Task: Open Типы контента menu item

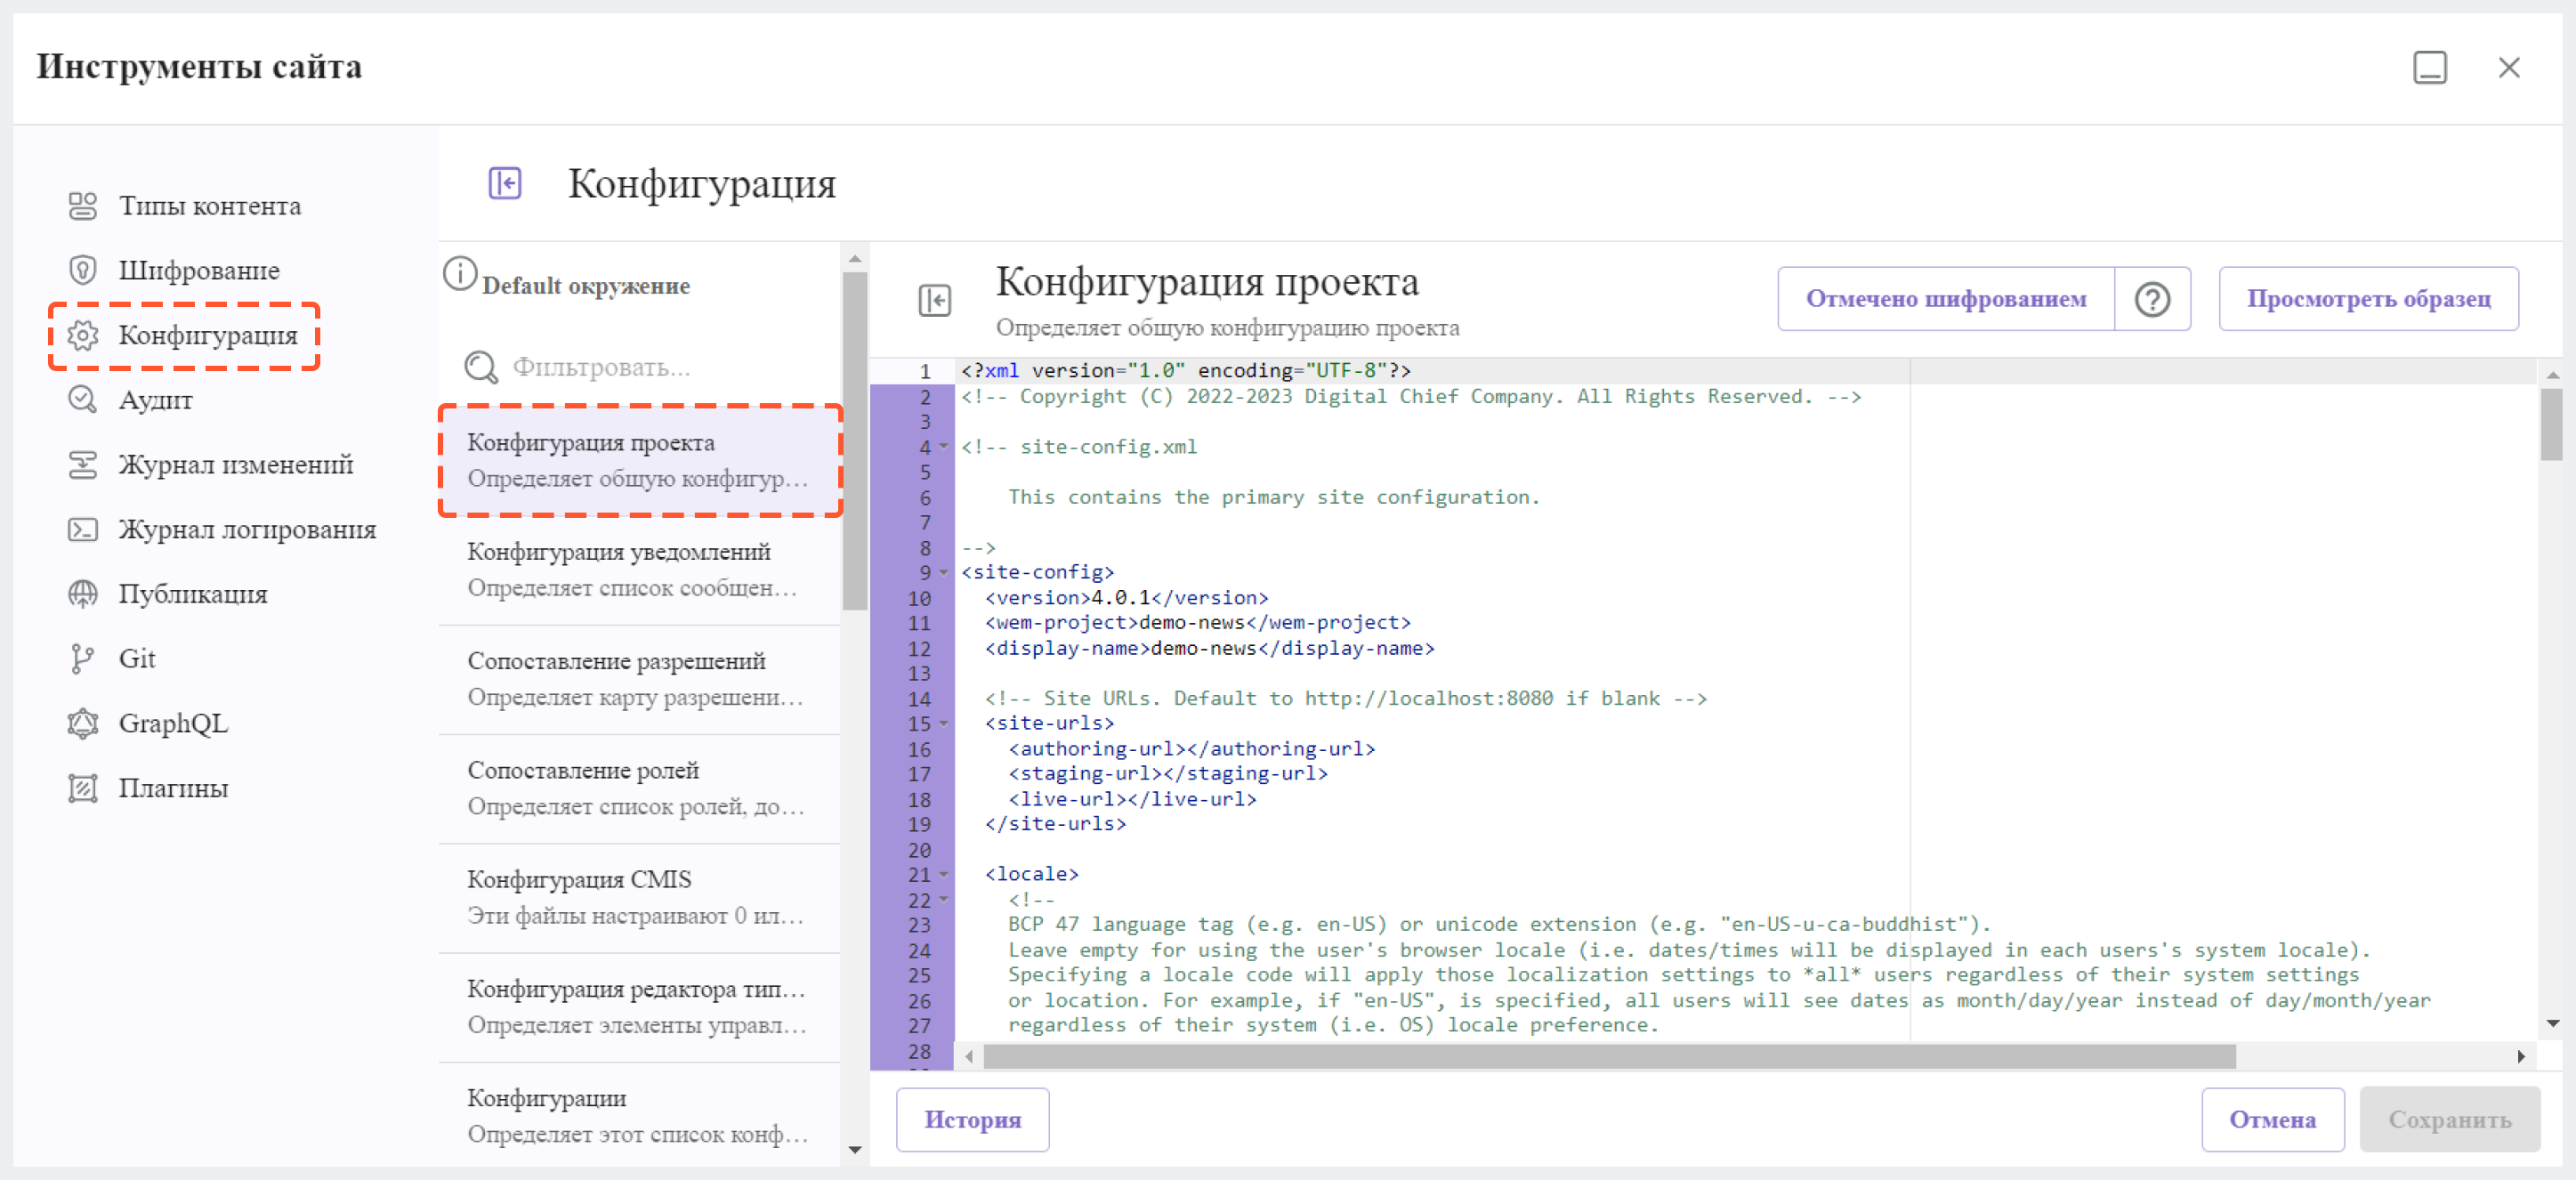Action: pyautogui.click(x=210, y=206)
